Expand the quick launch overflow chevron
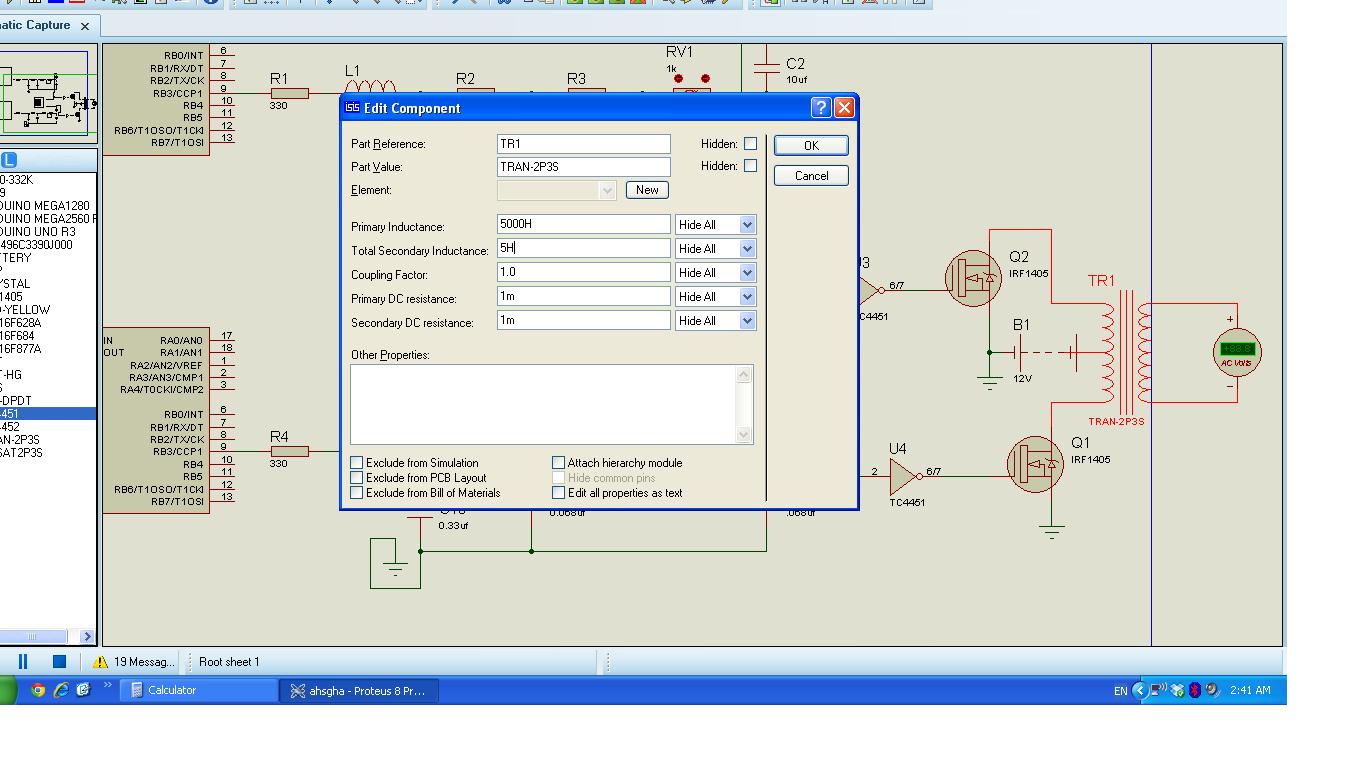Viewport: 1366px width, 768px height. tap(107, 687)
